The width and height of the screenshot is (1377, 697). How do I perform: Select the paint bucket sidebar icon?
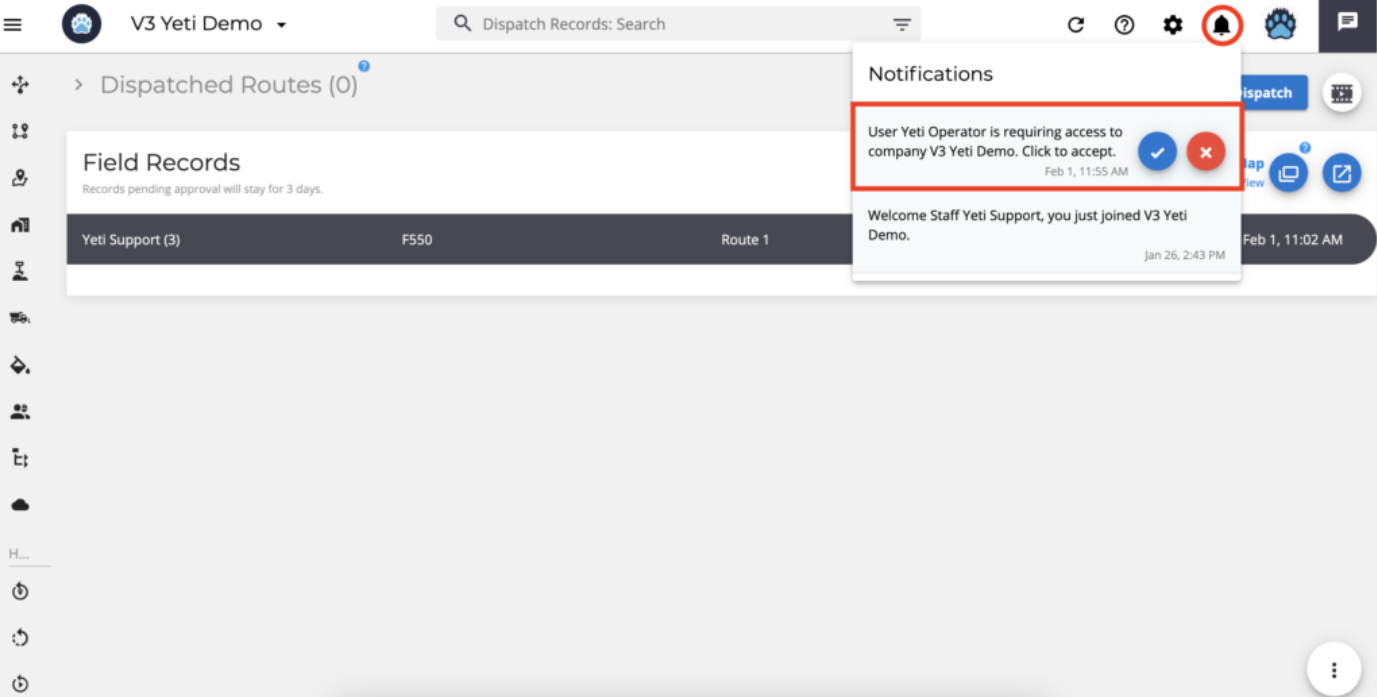pos(20,365)
